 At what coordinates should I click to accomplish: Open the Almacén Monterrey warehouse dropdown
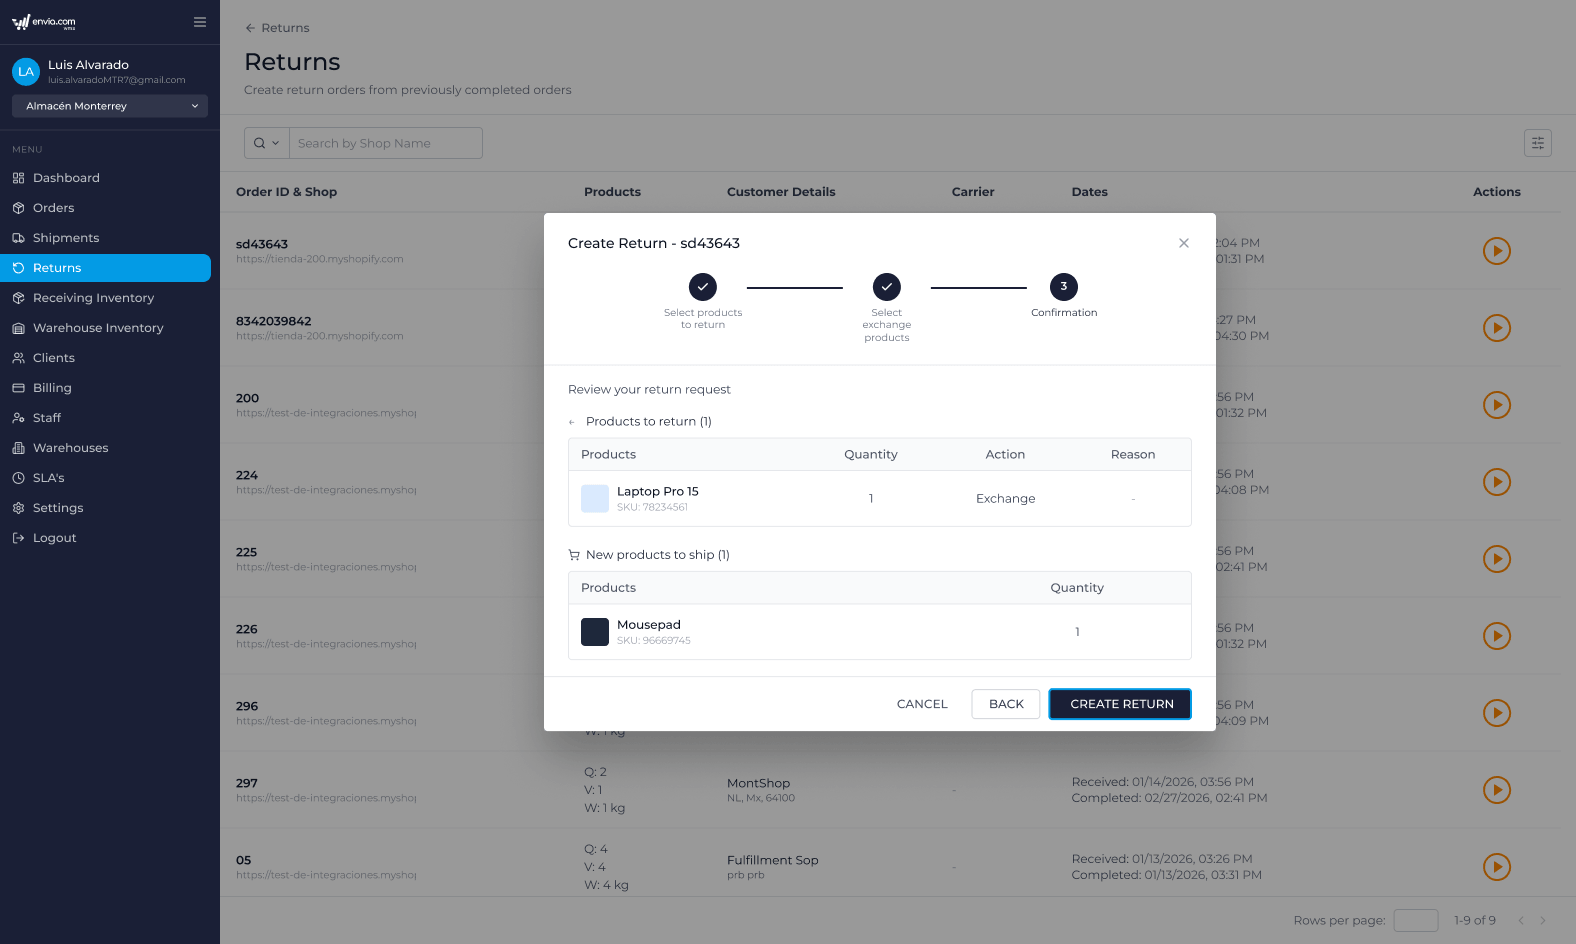pos(110,106)
